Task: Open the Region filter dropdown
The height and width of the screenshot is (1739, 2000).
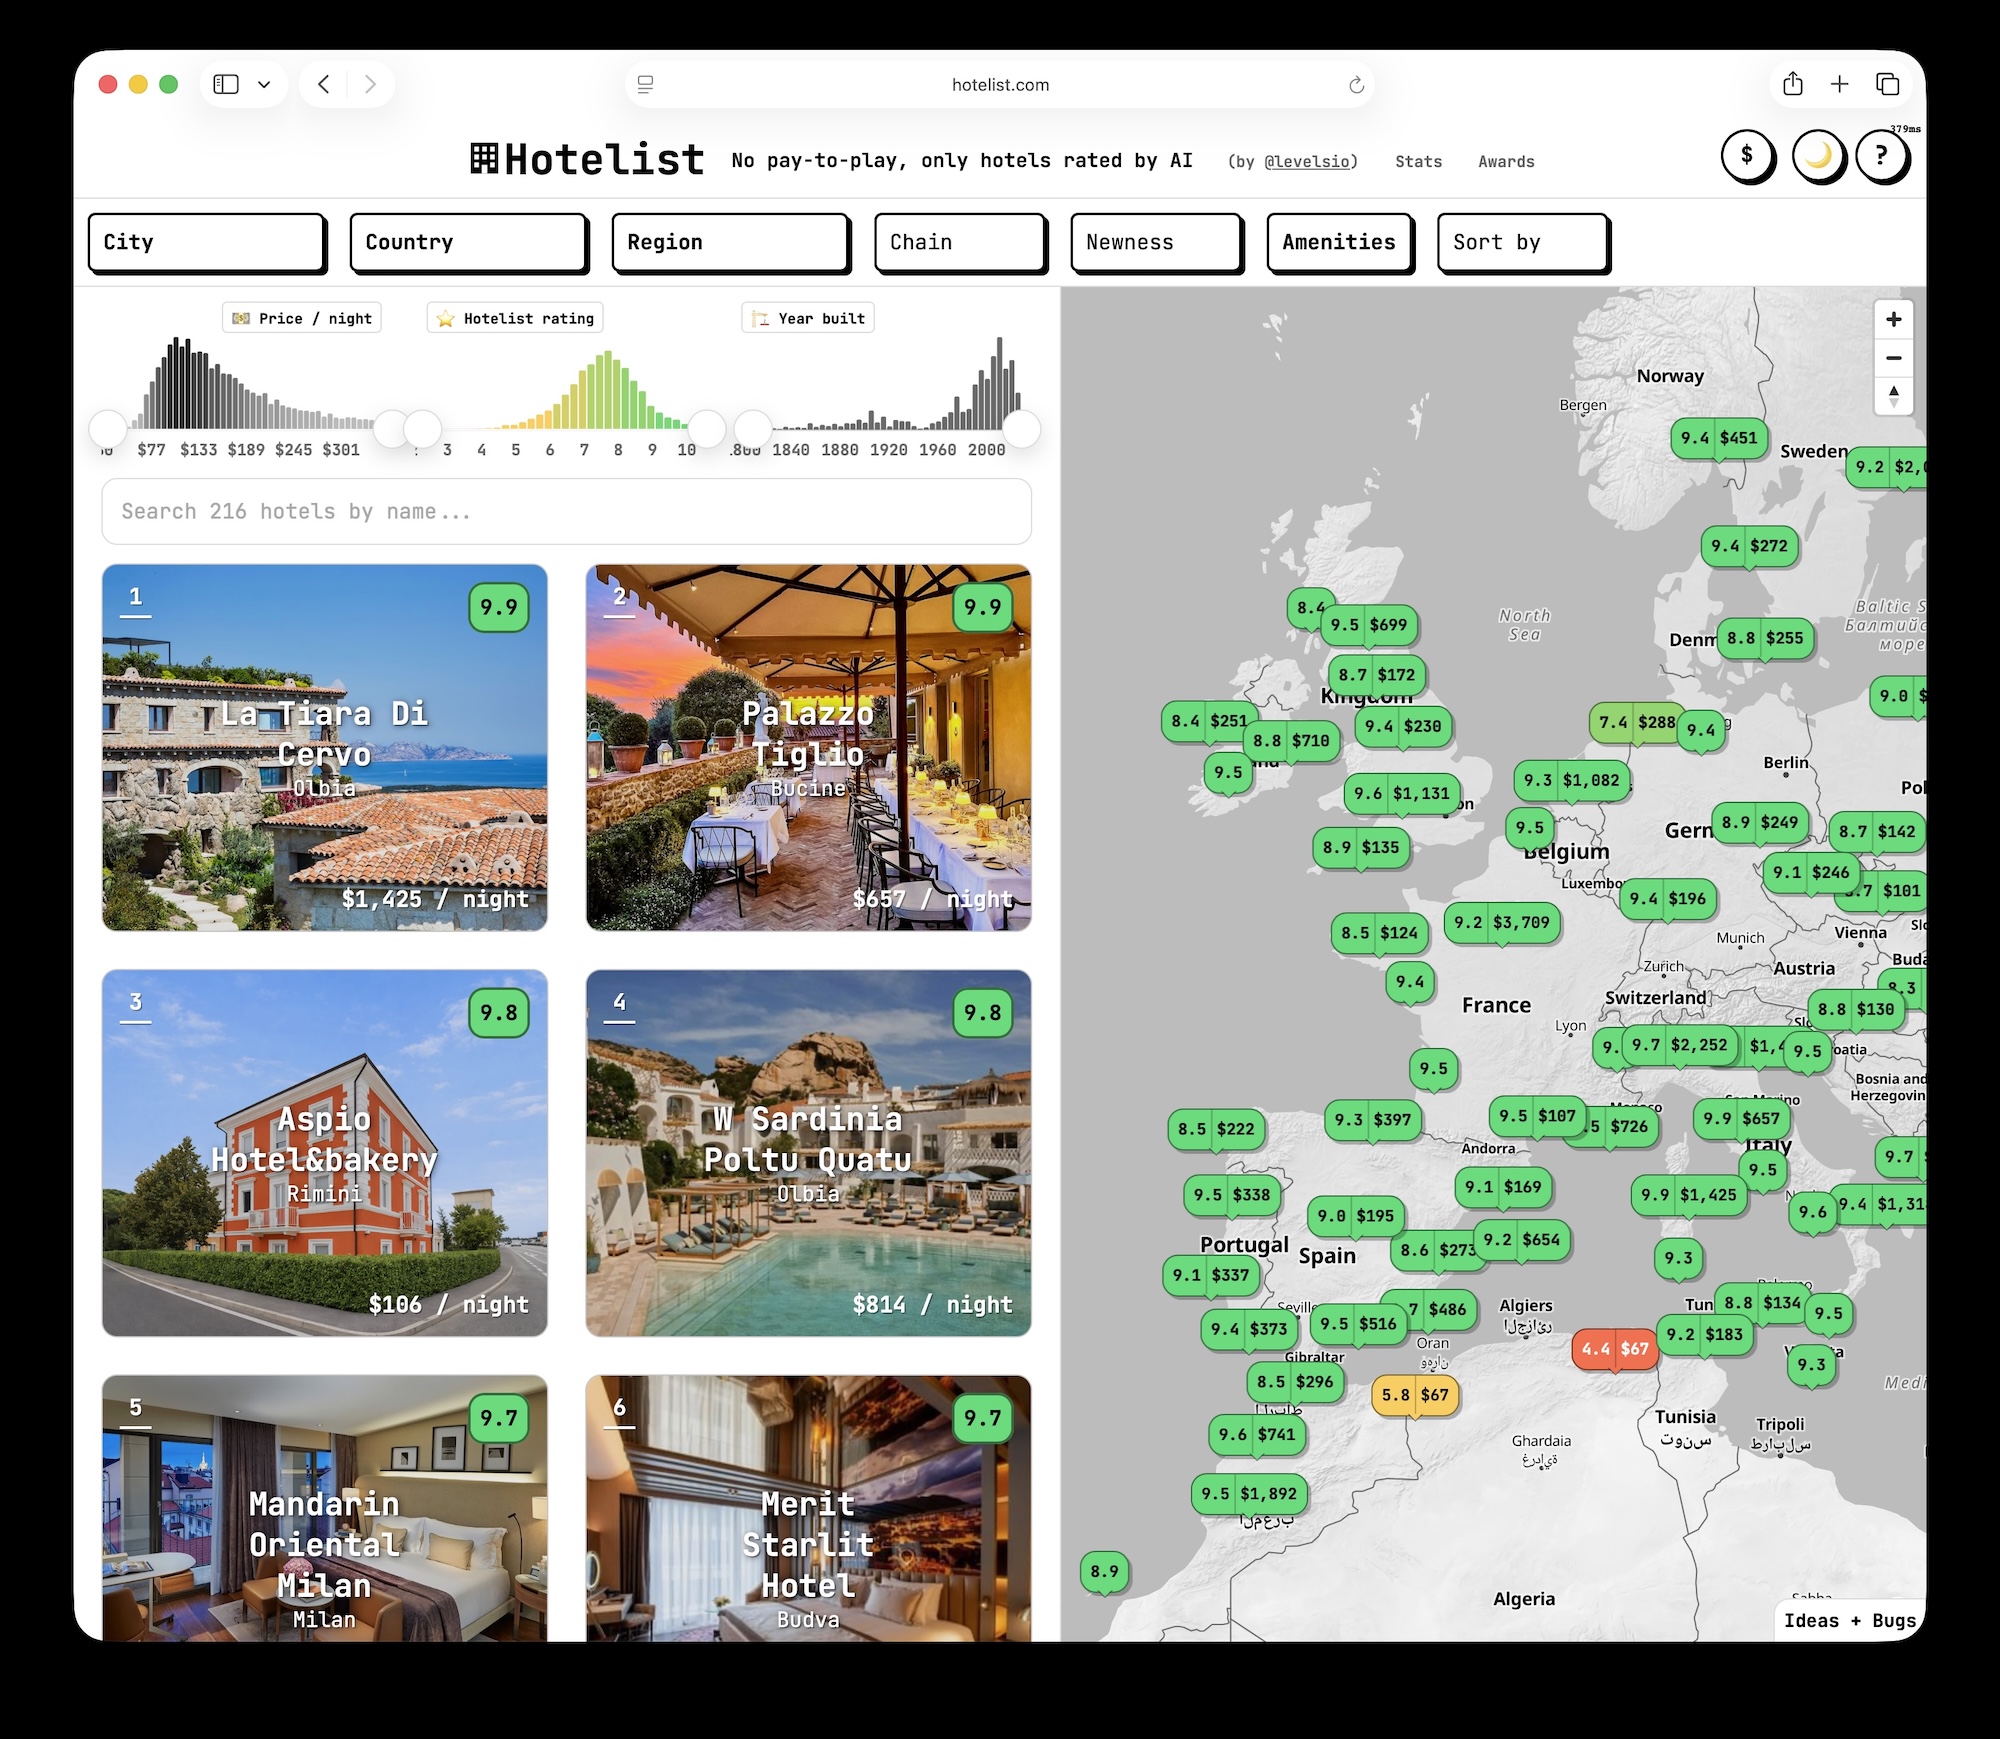Action: tap(731, 243)
